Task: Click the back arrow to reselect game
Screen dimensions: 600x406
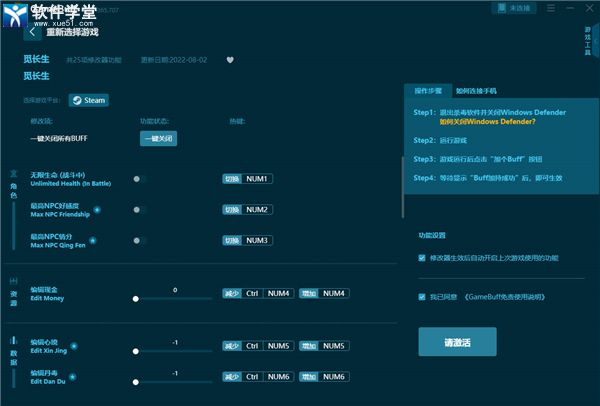Action: 31,31
